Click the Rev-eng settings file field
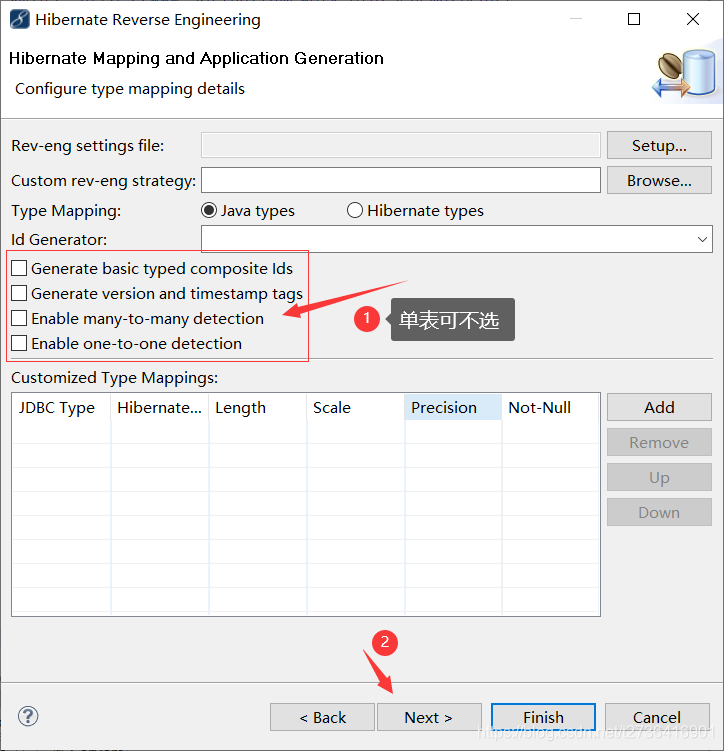The image size is (724, 751). 401,145
